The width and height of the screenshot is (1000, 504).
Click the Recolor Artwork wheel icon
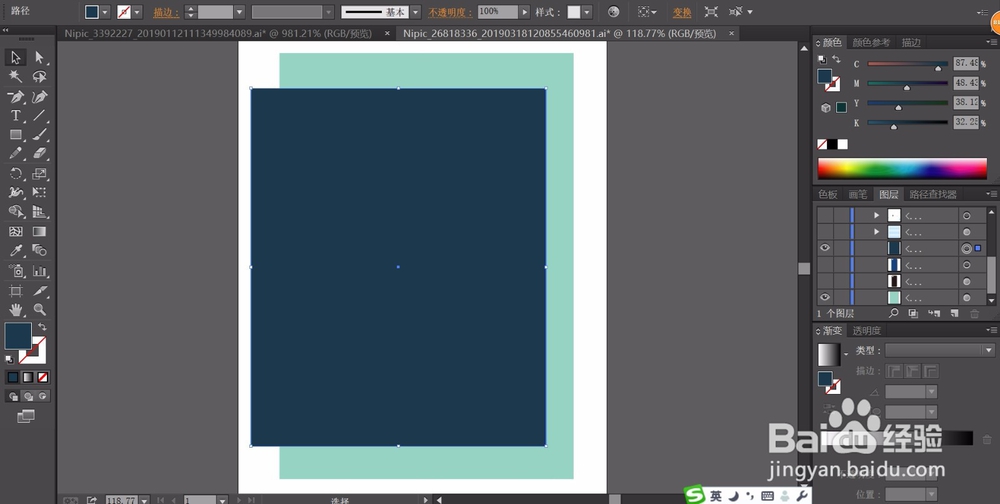[614, 12]
